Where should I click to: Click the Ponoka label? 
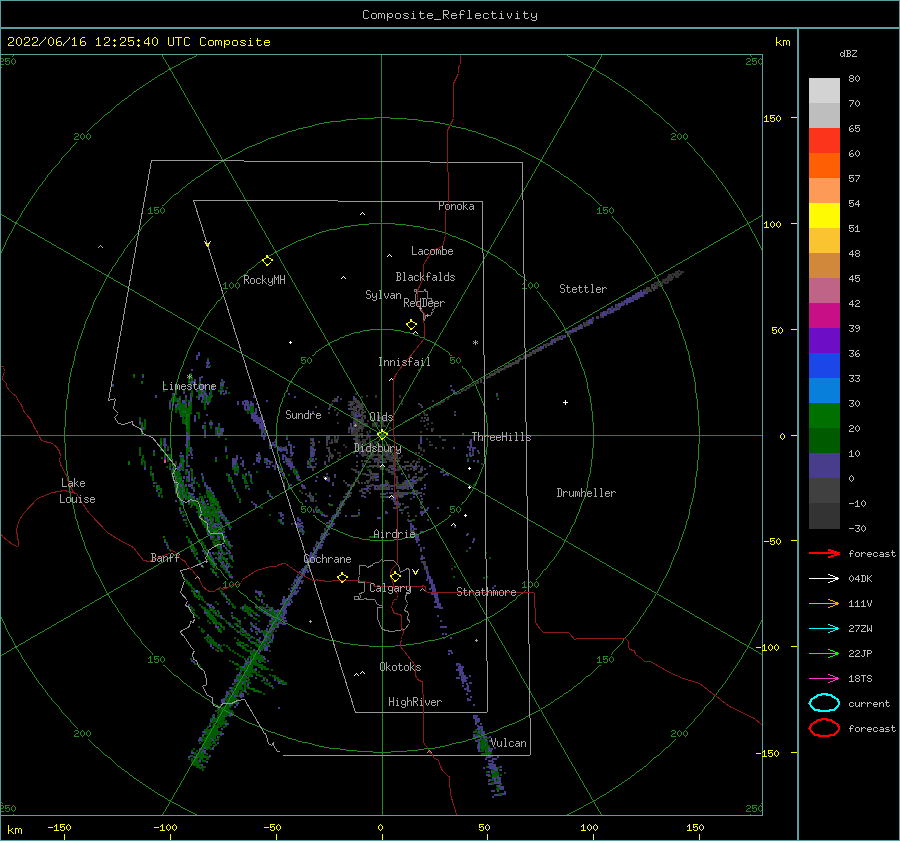tap(456, 206)
